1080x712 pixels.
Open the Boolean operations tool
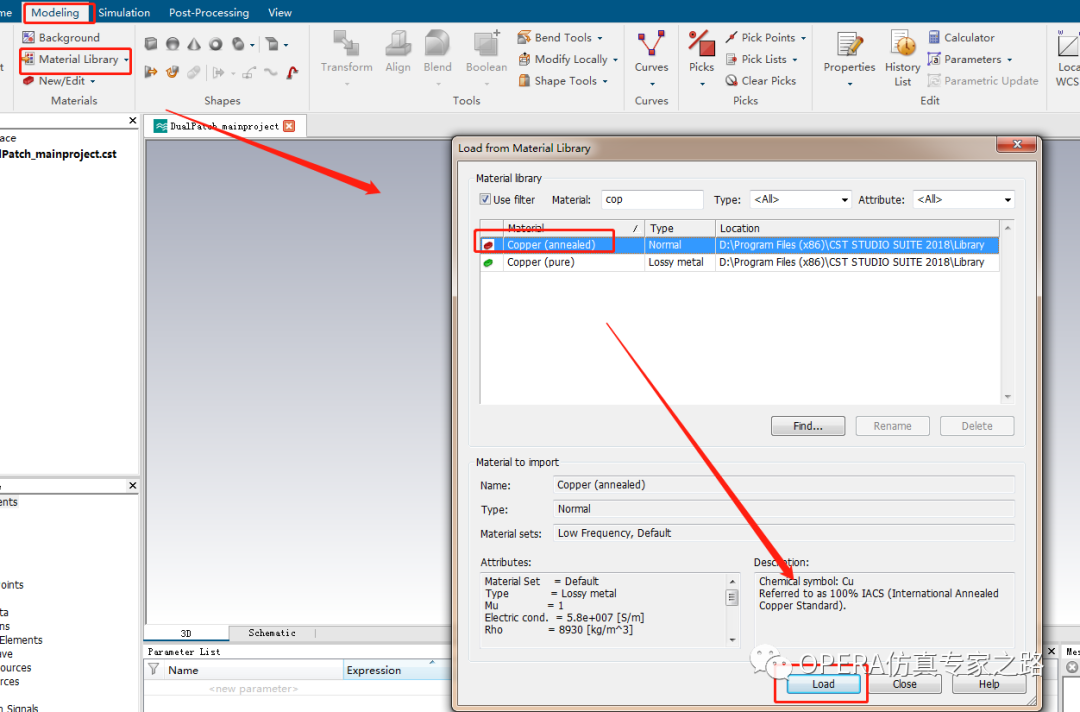pos(486,56)
